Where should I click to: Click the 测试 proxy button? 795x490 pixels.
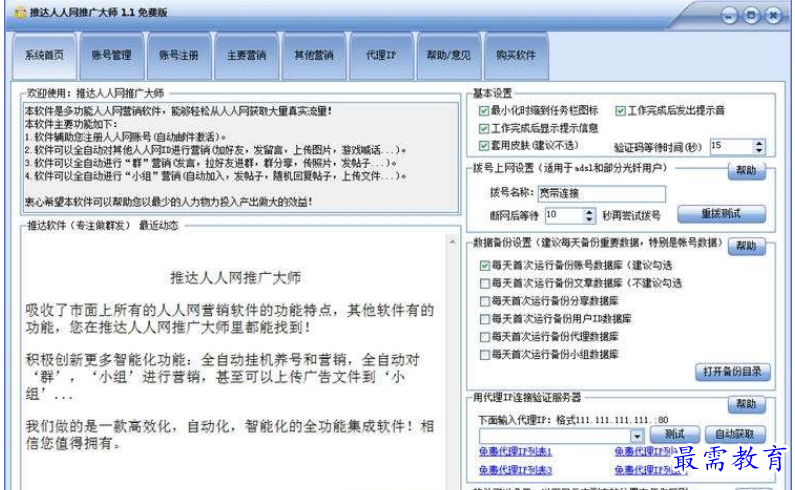pyautogui.click(x=675, y=435)
